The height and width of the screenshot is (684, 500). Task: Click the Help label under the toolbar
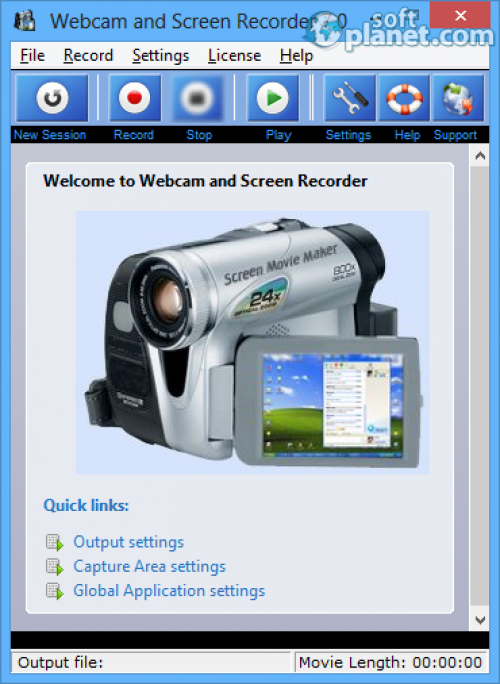[407, 135]
